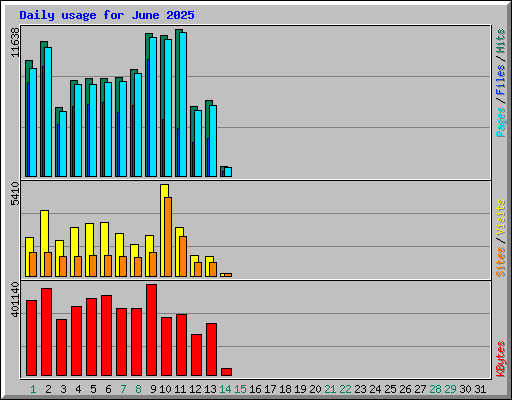Click day label 10 on the x-axis
This screenshot has width=512, height=400.
pyautogui.click(x=165, y=389)
